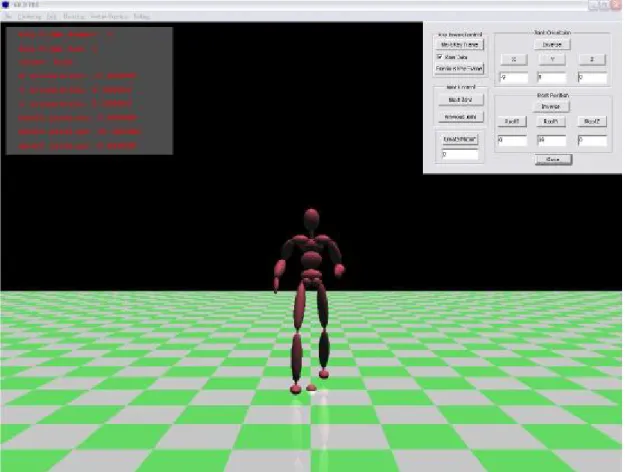Click the Y button under Root Orientation
Screen dimensions: 625x472
click(552, 59)
